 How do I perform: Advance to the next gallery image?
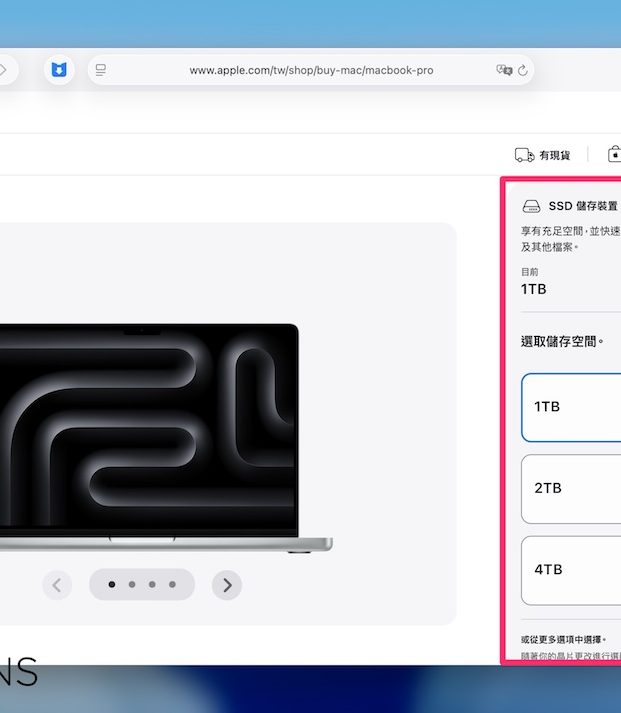pos(227,585)
